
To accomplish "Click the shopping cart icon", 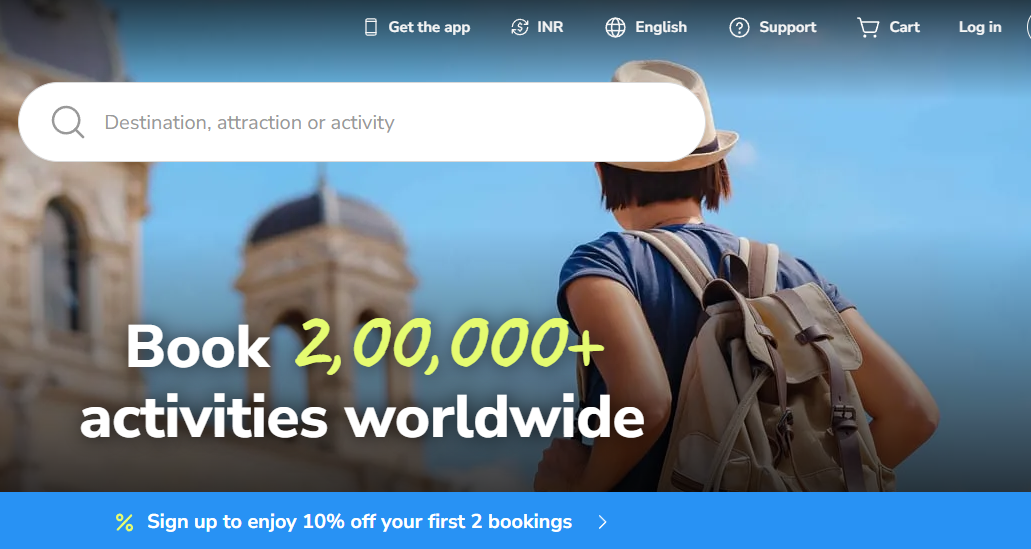I will (x=868, y=27).
